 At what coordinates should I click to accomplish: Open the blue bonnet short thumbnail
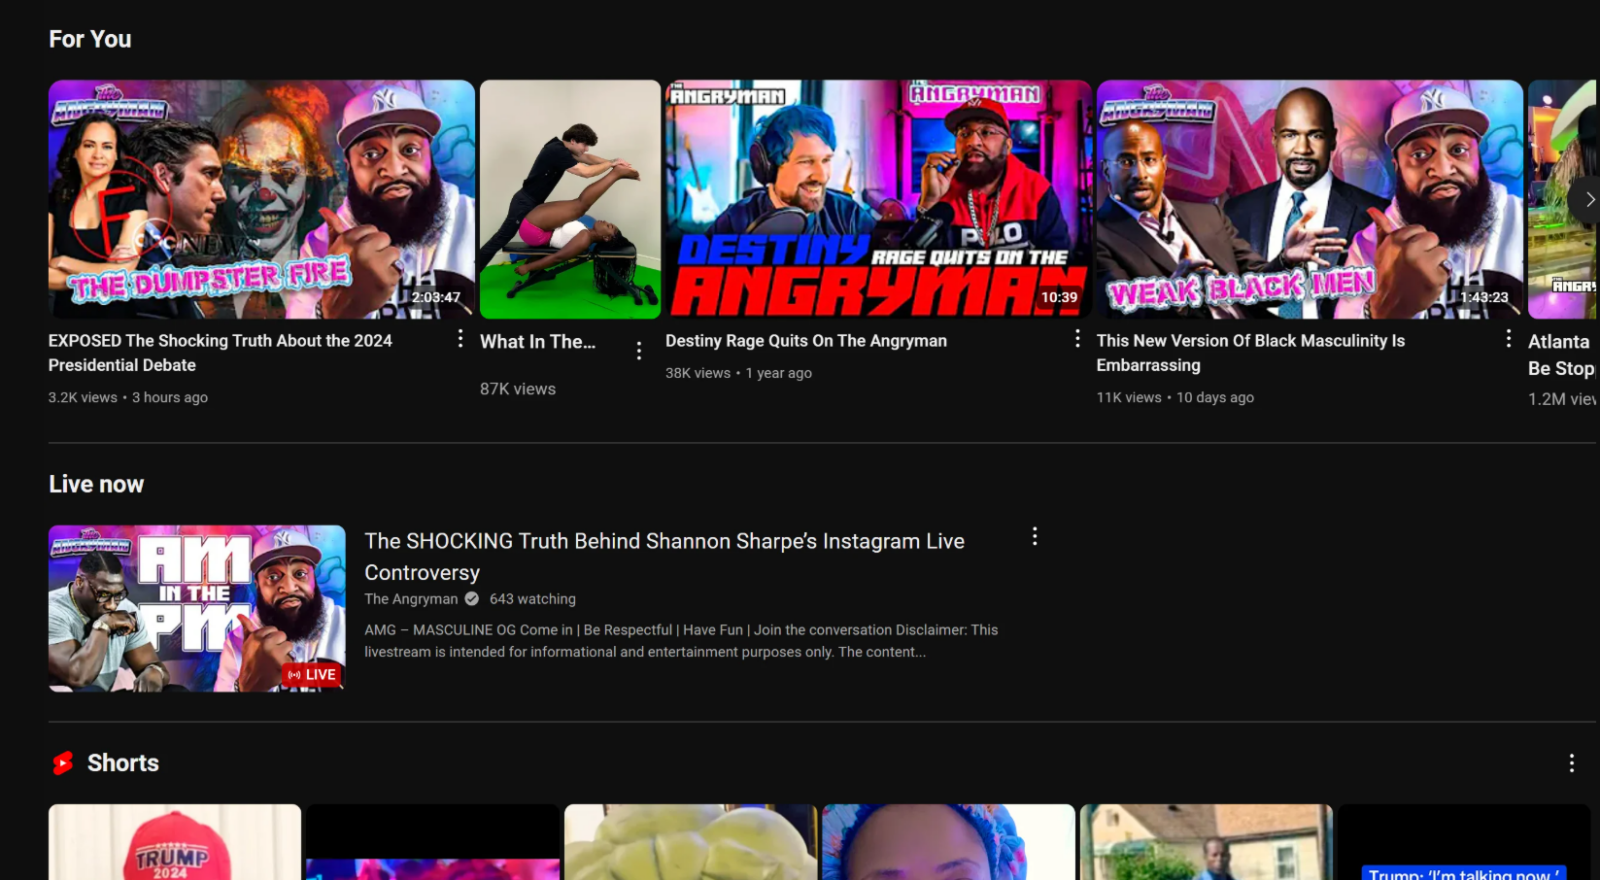point(949,842)
